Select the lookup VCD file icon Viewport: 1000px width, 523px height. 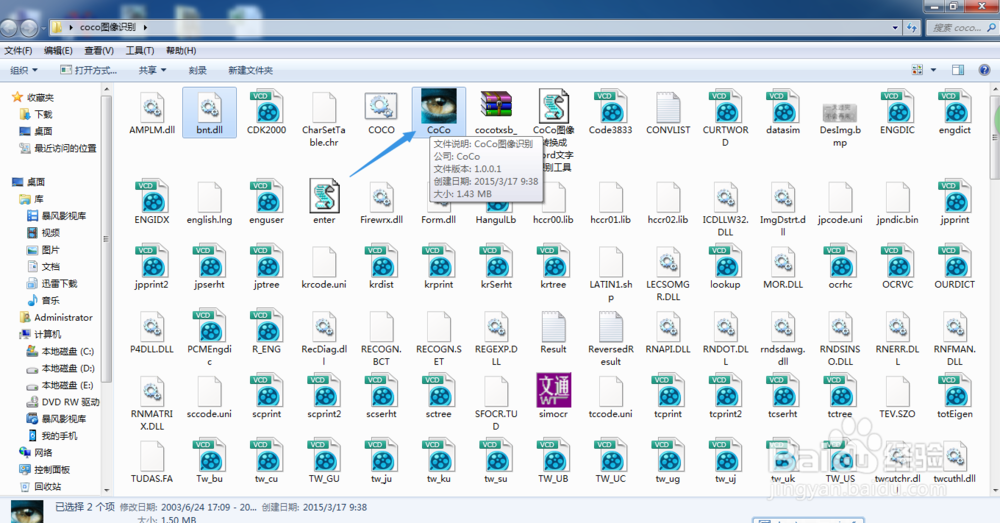pos(725,261)
